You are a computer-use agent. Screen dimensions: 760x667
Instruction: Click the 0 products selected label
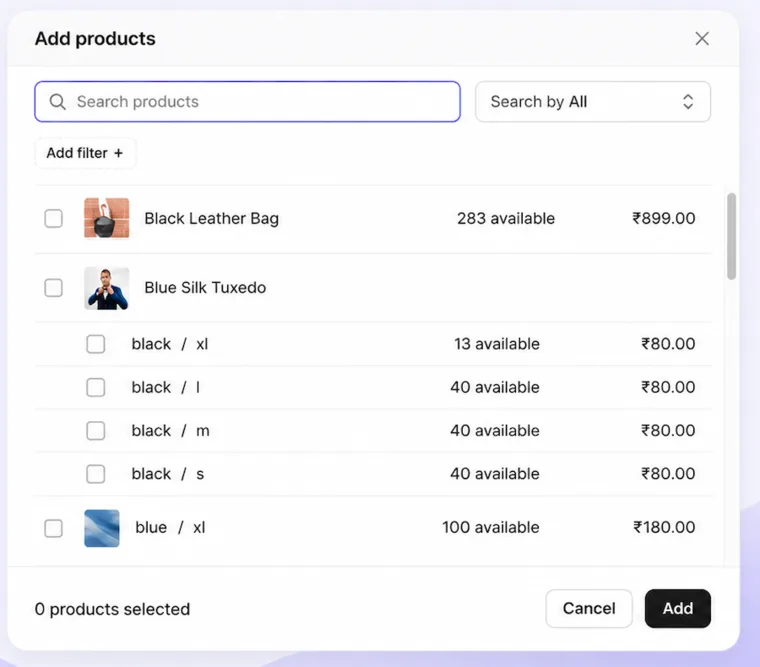click(112, 609)
